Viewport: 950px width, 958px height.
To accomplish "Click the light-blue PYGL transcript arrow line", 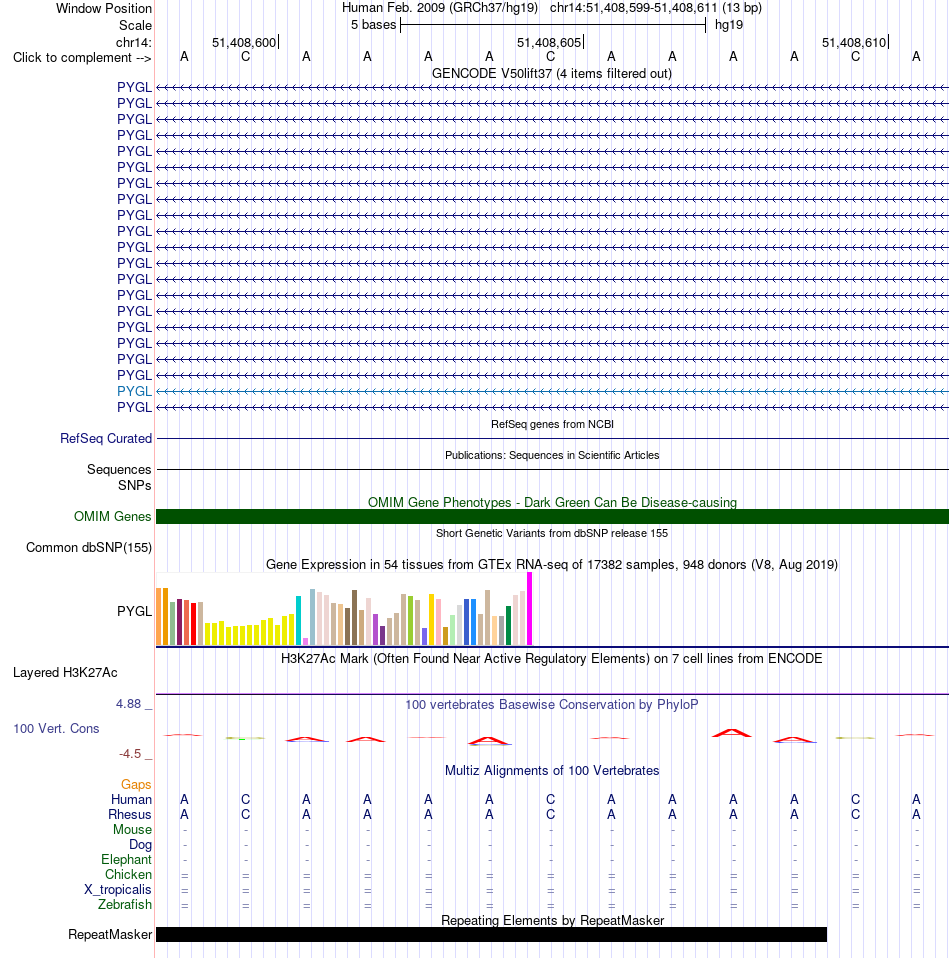I will coord(552,391).
